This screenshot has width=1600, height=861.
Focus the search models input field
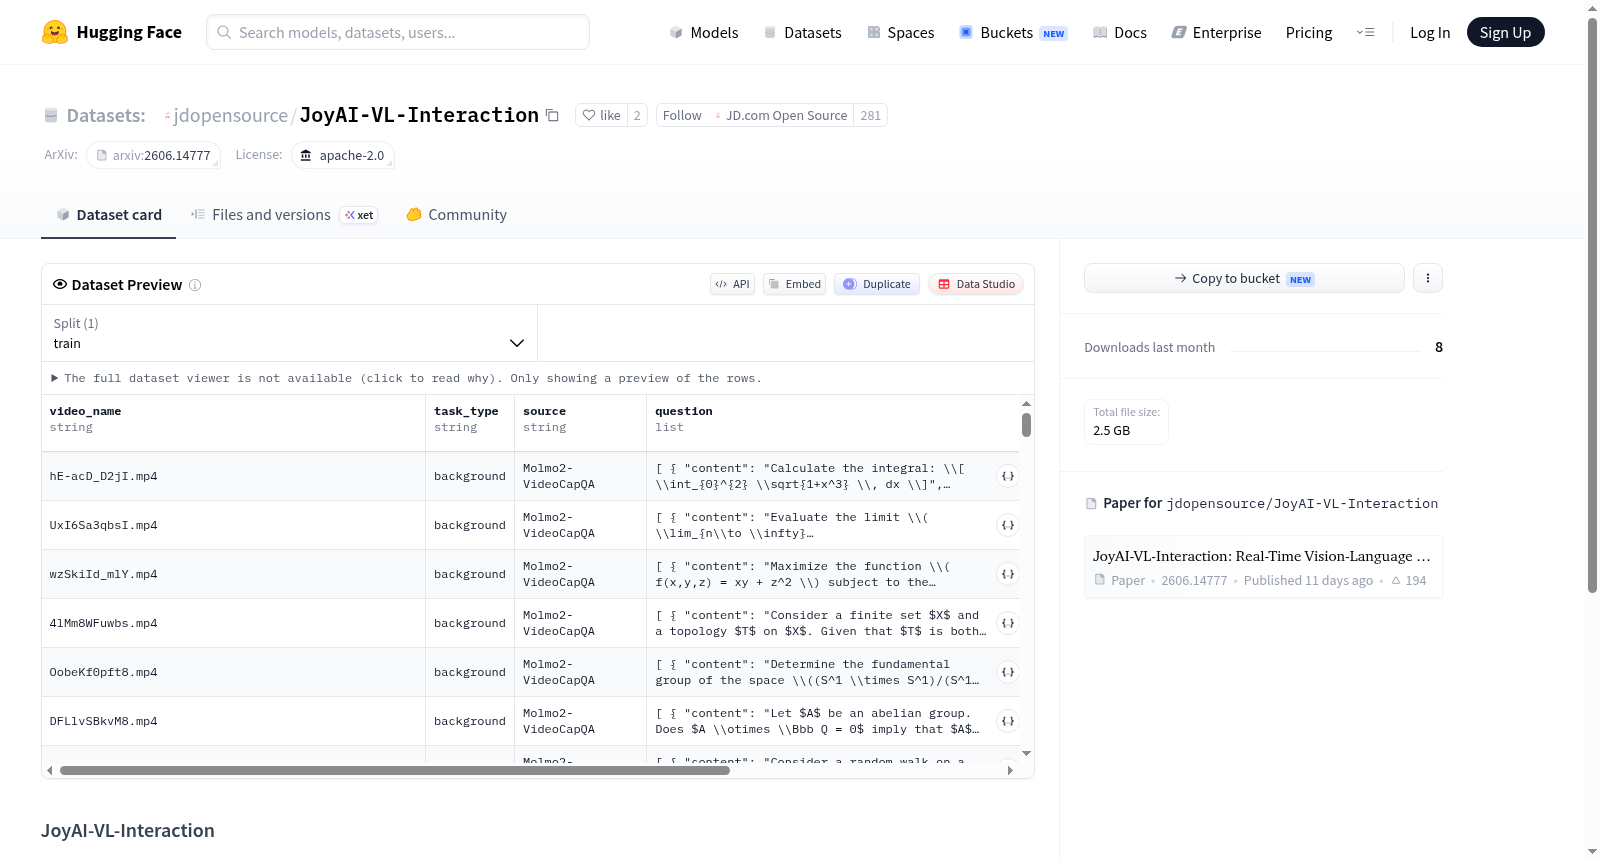pos(398,32)
